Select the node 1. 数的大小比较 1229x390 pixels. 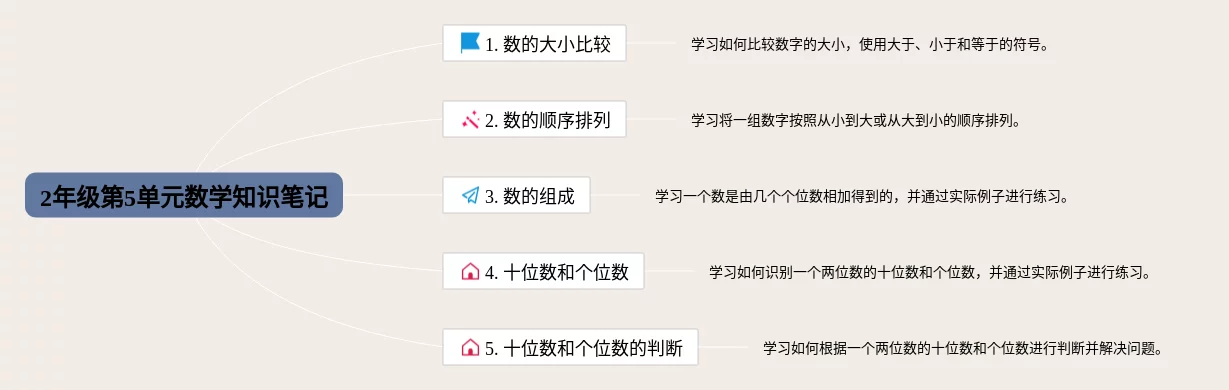(x=534, y=43)
